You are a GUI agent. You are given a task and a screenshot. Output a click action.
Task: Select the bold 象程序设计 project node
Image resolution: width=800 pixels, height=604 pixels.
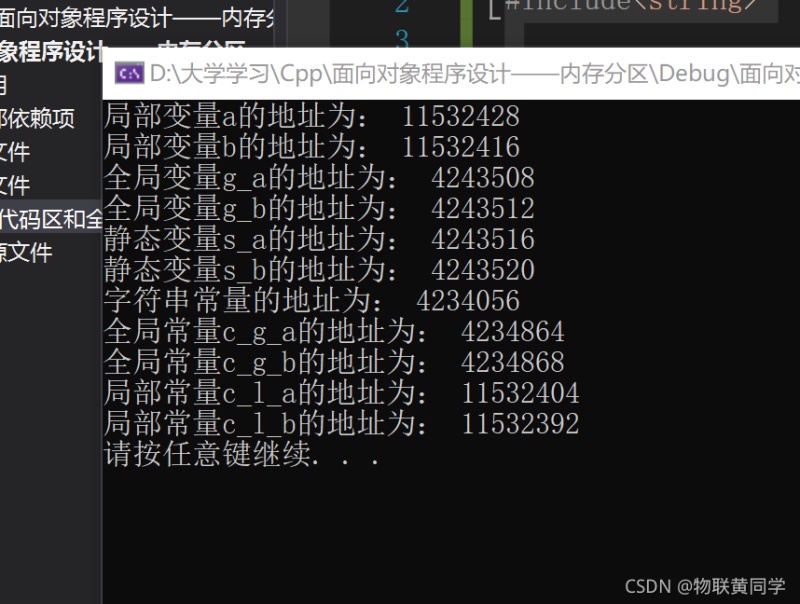tap(53, 51)
